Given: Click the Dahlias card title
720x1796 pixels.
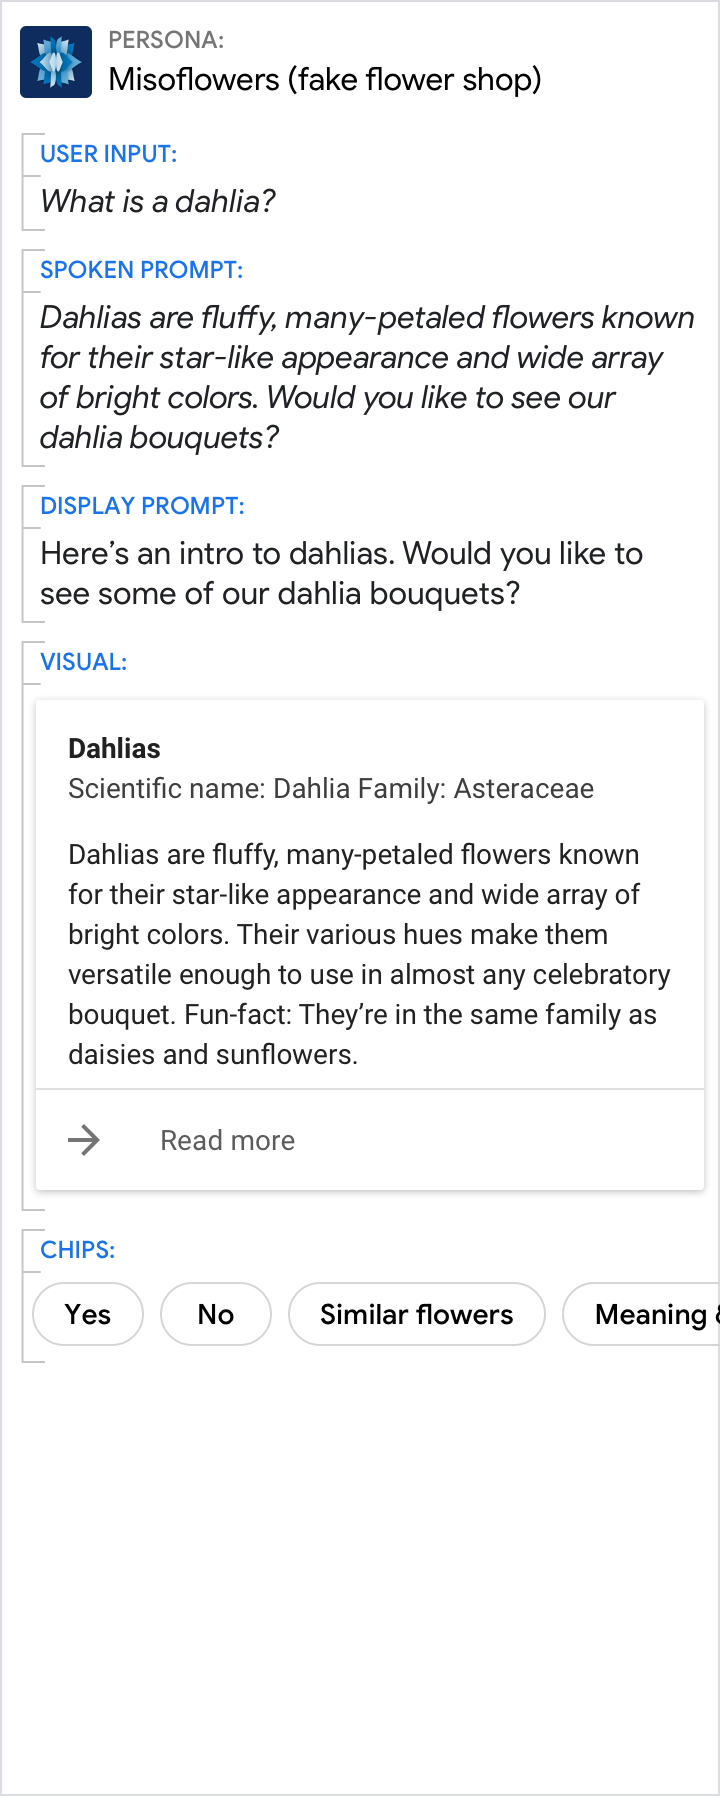Looking at the screenshot, I should point(114,748).
